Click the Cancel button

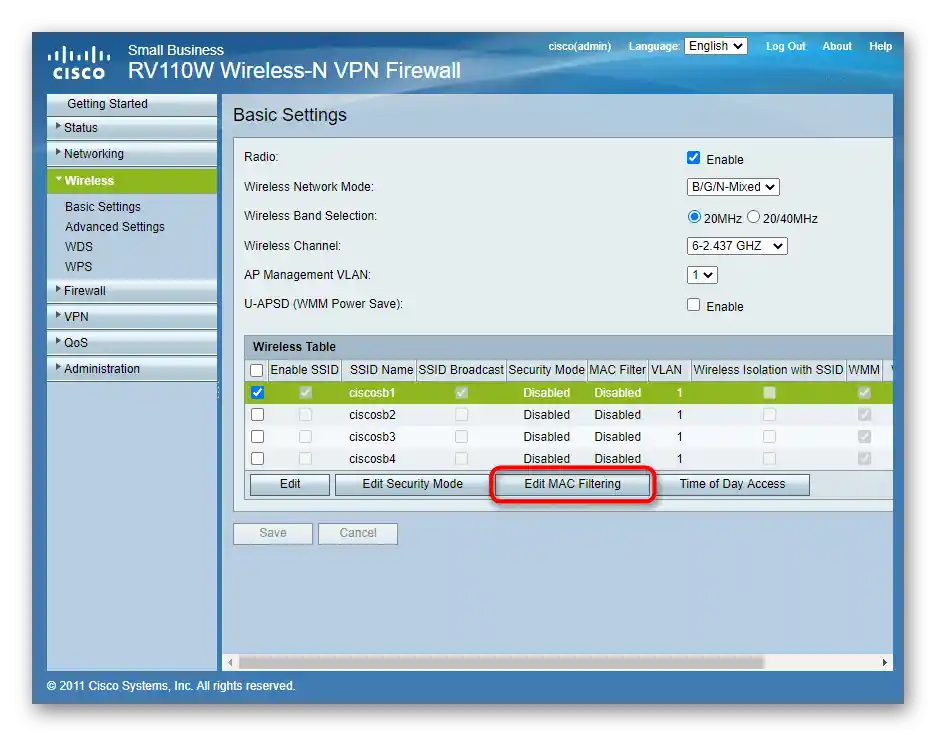coord(358,533)
